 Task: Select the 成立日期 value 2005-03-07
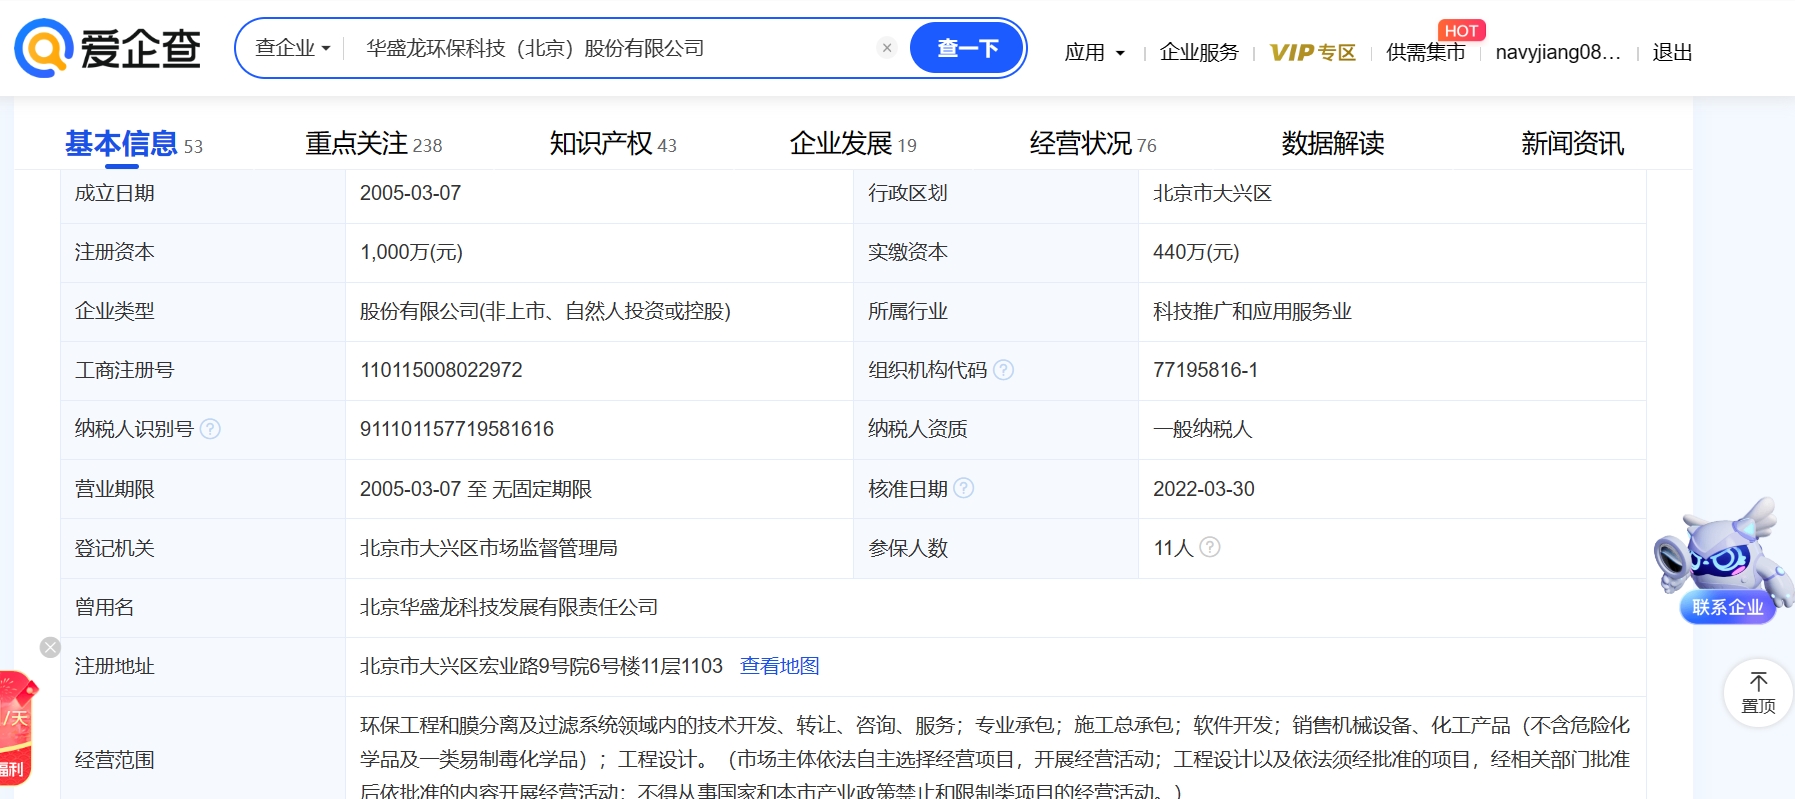pos(410,193)
